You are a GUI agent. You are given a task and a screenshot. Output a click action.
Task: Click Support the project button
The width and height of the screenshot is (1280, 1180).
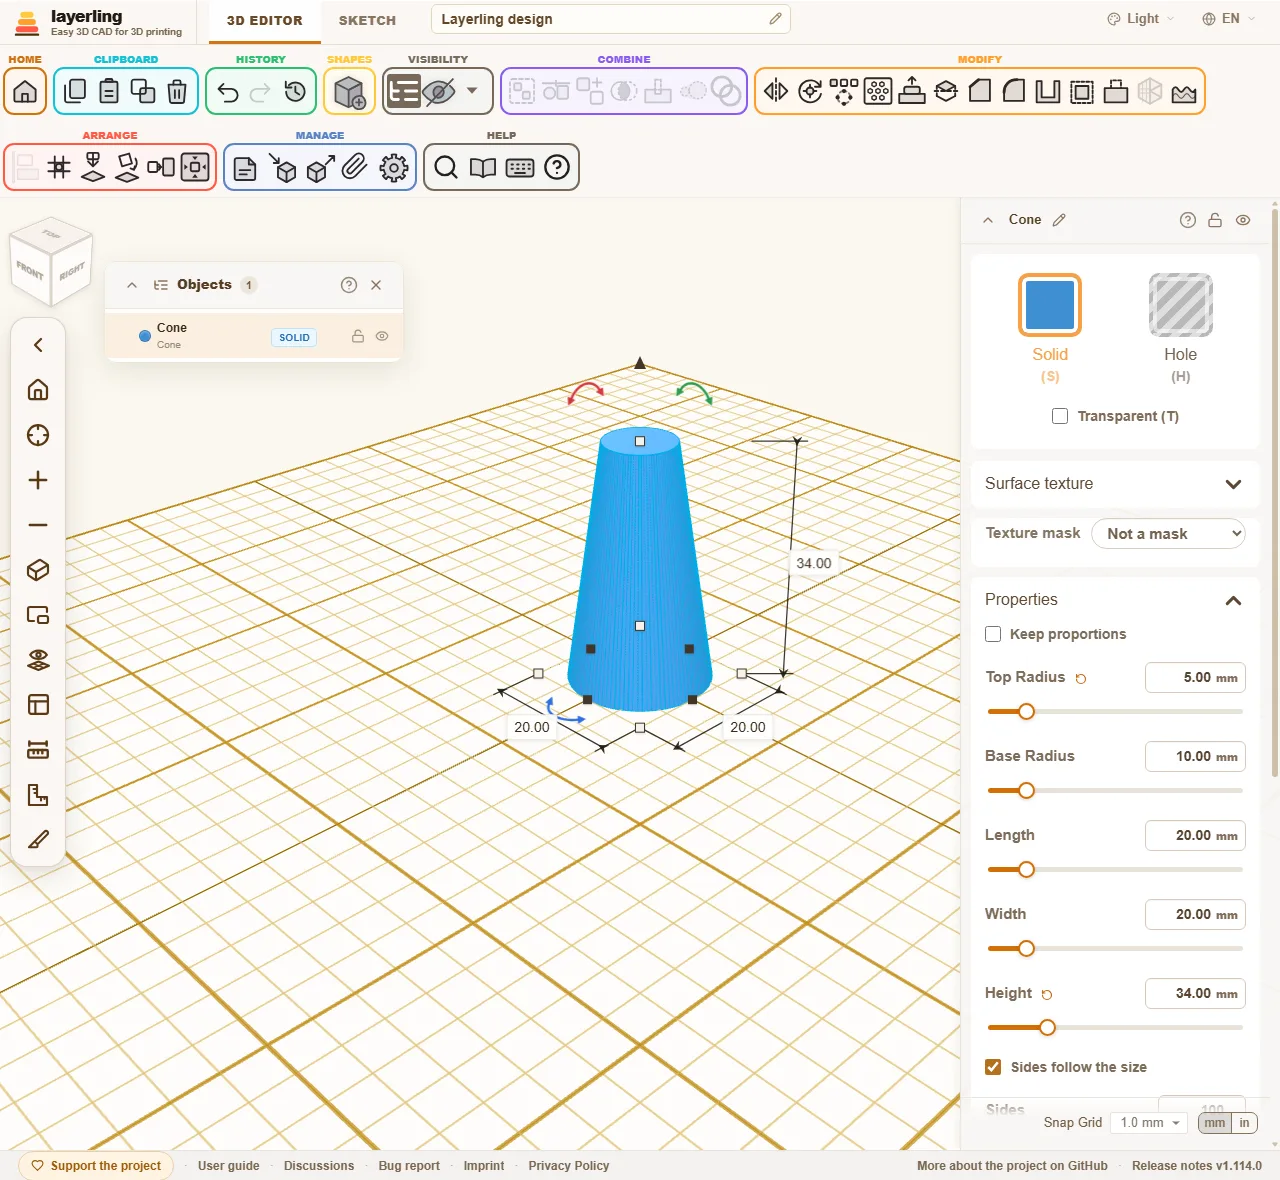pyautogui.click(x=96, y=1166)
